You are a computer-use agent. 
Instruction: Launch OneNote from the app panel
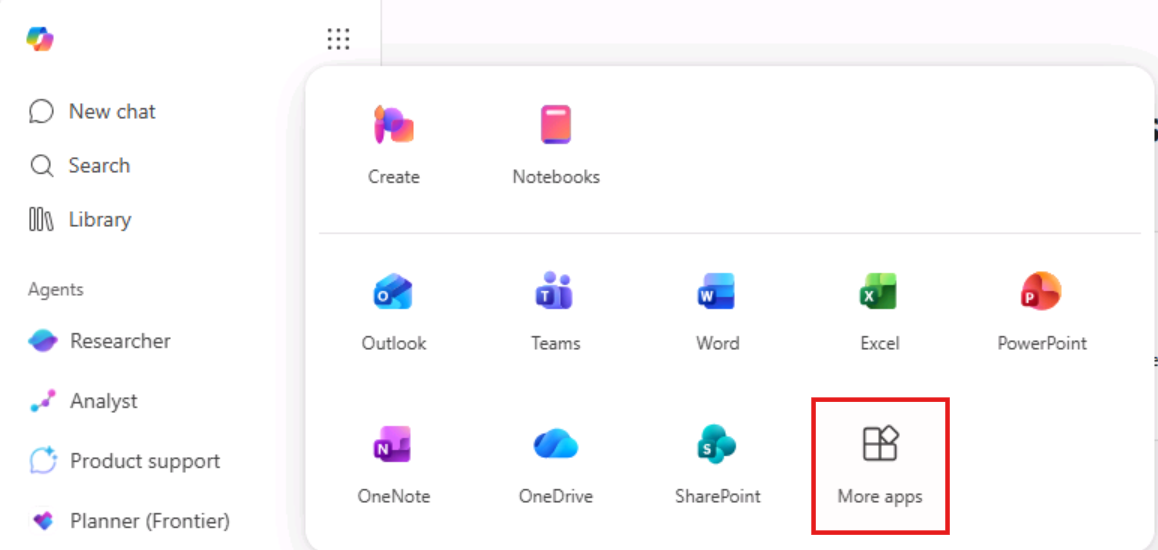394,465
